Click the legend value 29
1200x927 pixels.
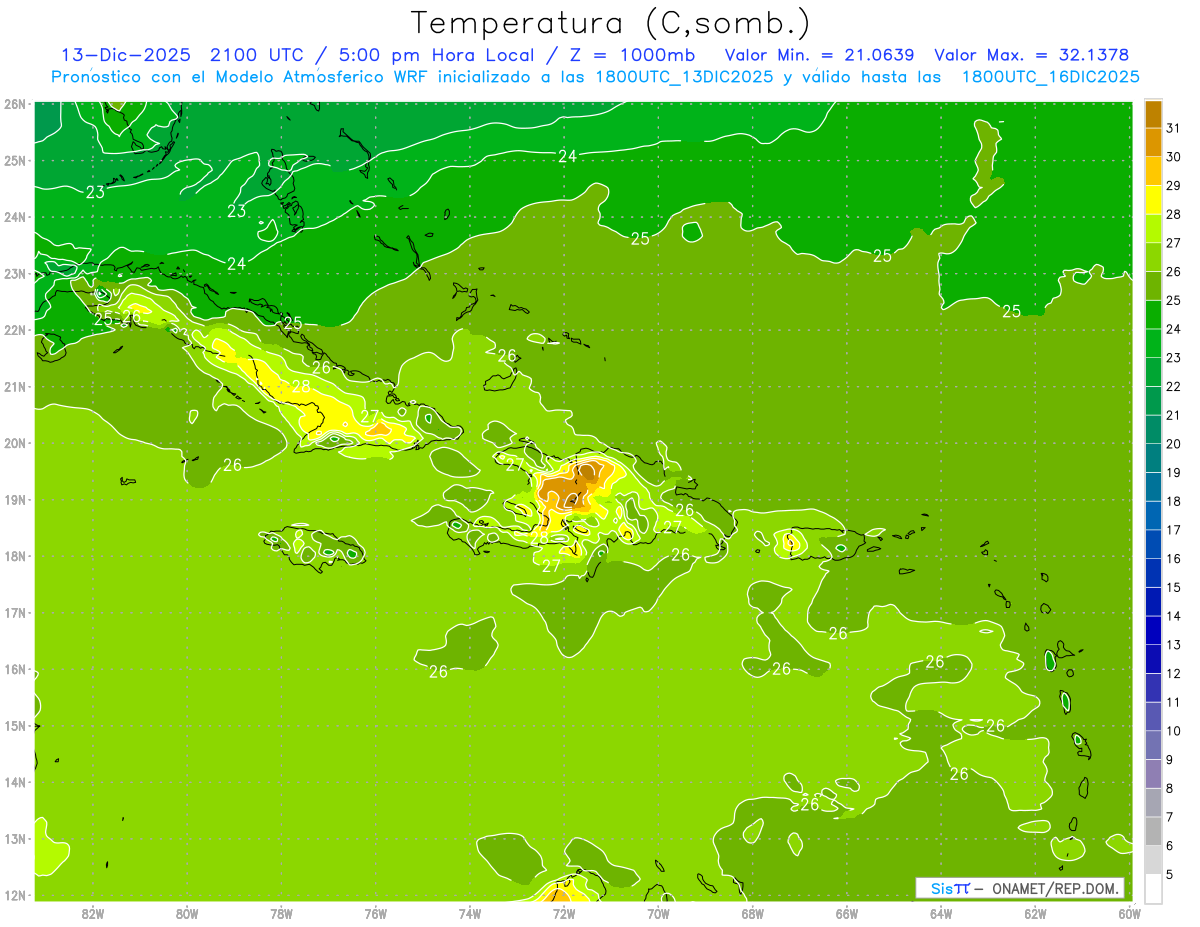[x=1173, y=186]
